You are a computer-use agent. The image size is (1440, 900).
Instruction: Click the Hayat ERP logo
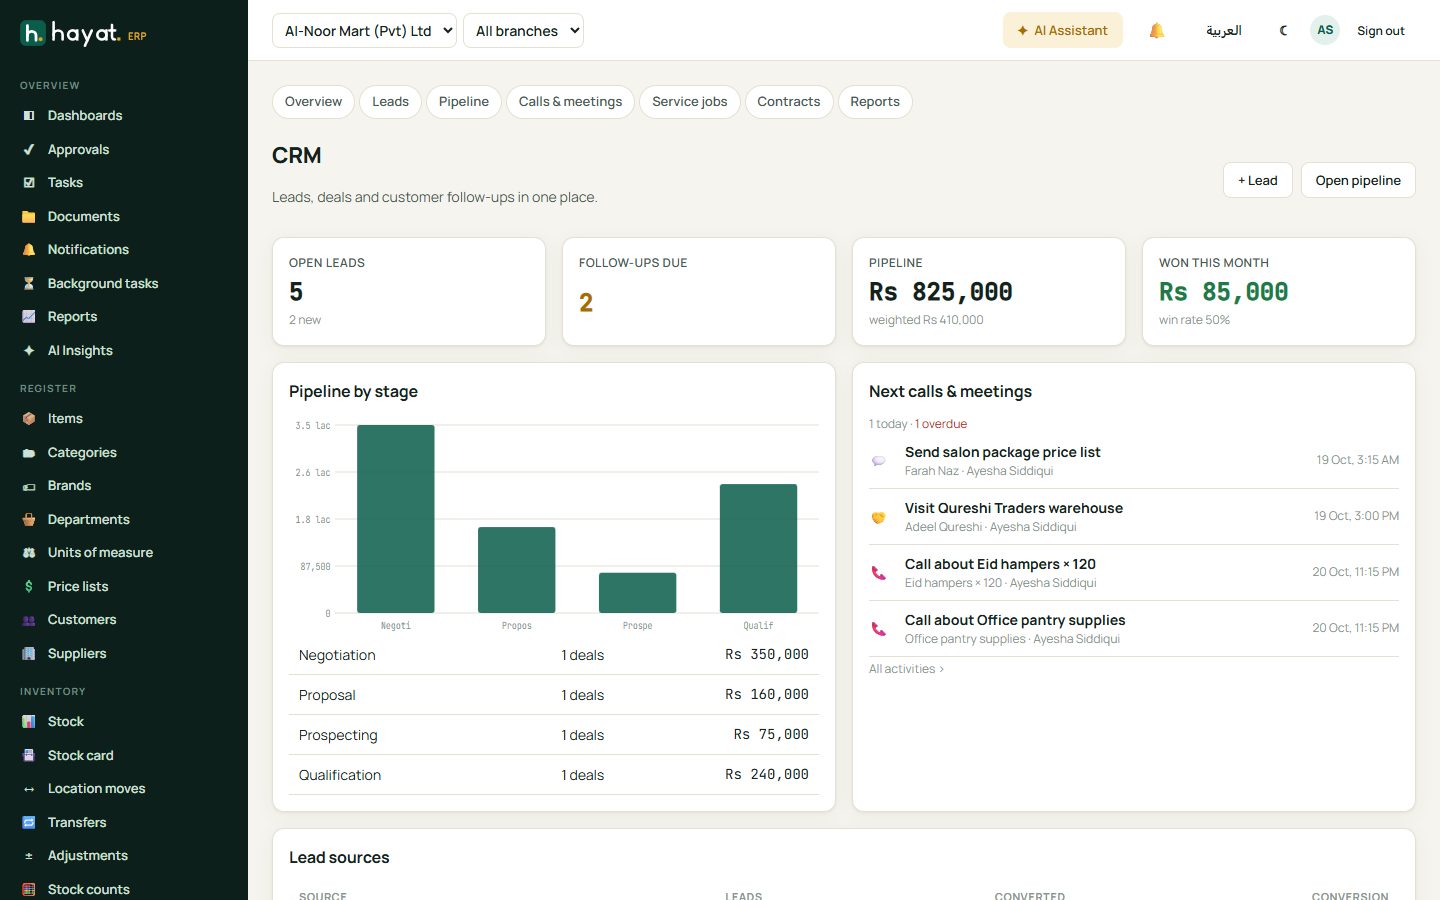[84, 34]
